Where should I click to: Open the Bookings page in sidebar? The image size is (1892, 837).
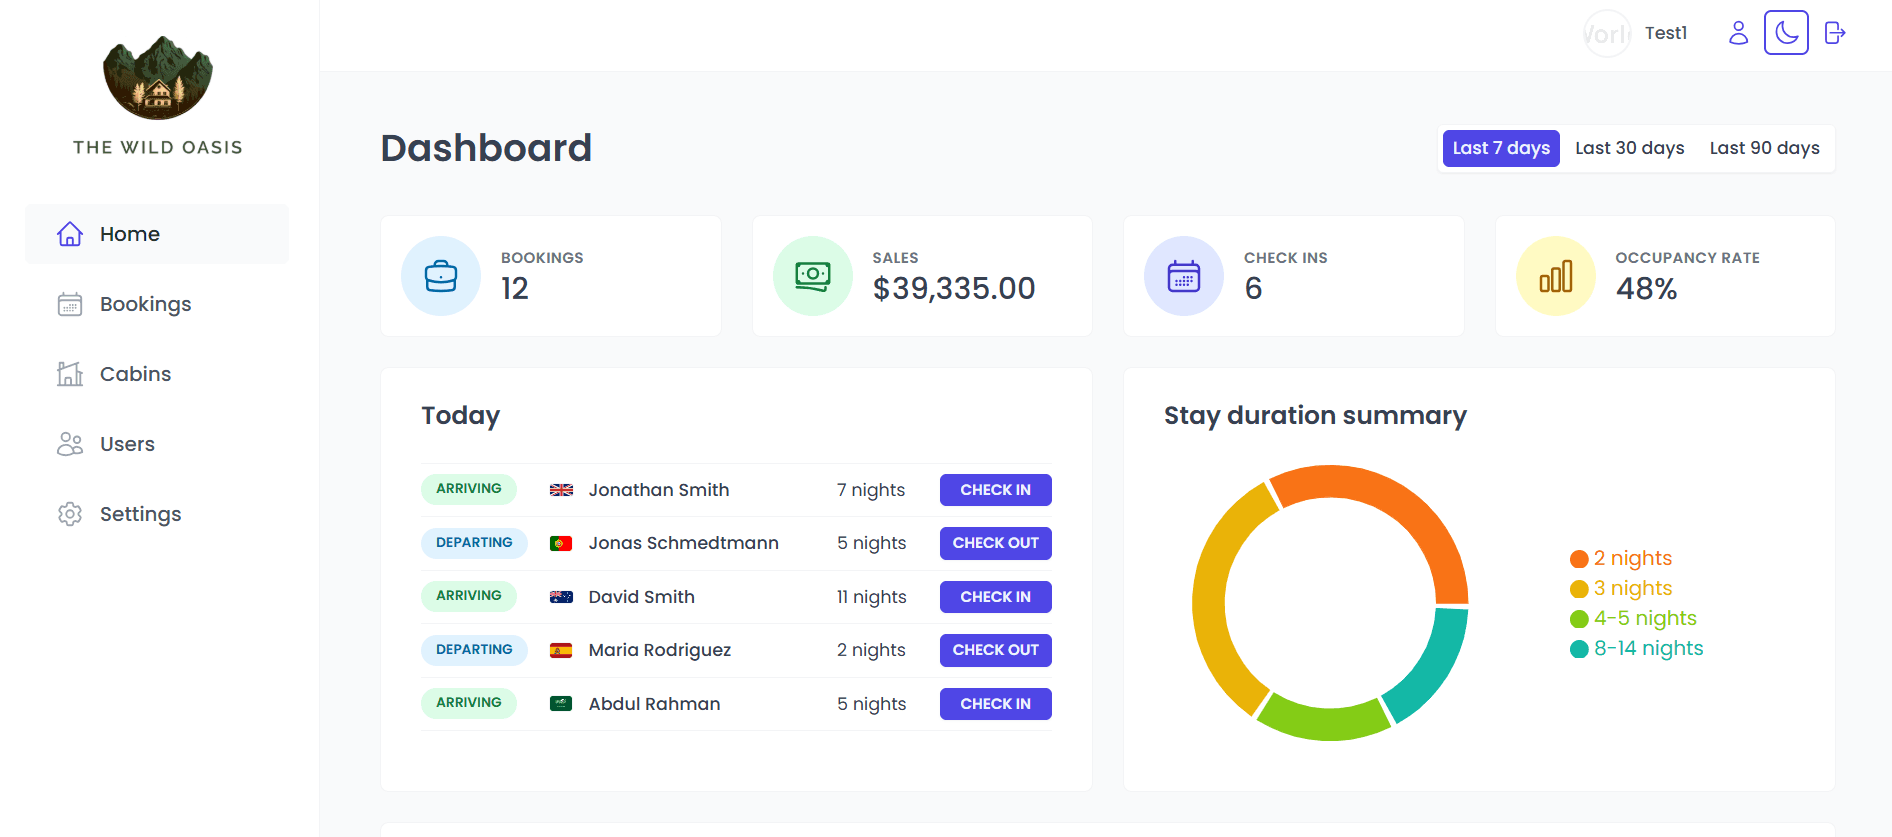pos(145,304)
